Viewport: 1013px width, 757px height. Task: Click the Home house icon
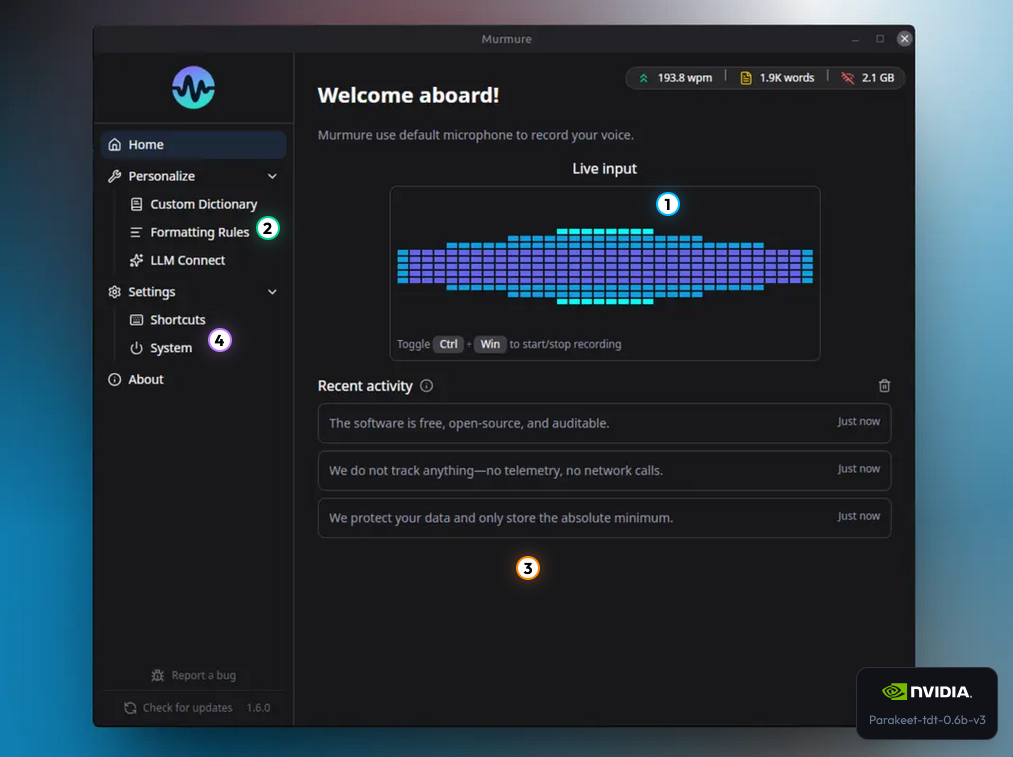[x=114, y=145]
